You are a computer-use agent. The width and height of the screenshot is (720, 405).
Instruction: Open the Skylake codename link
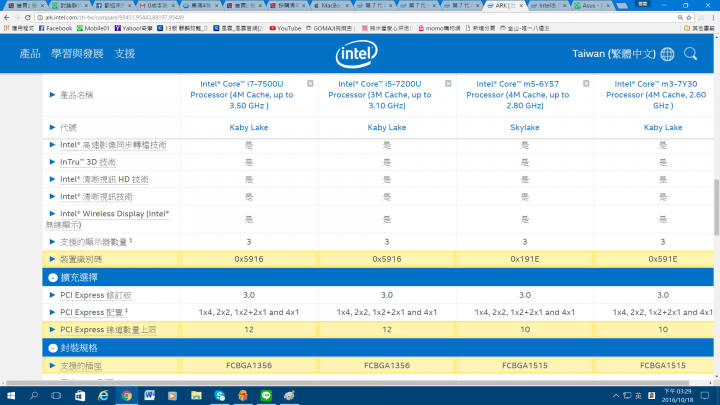click(x=525, y=127)
